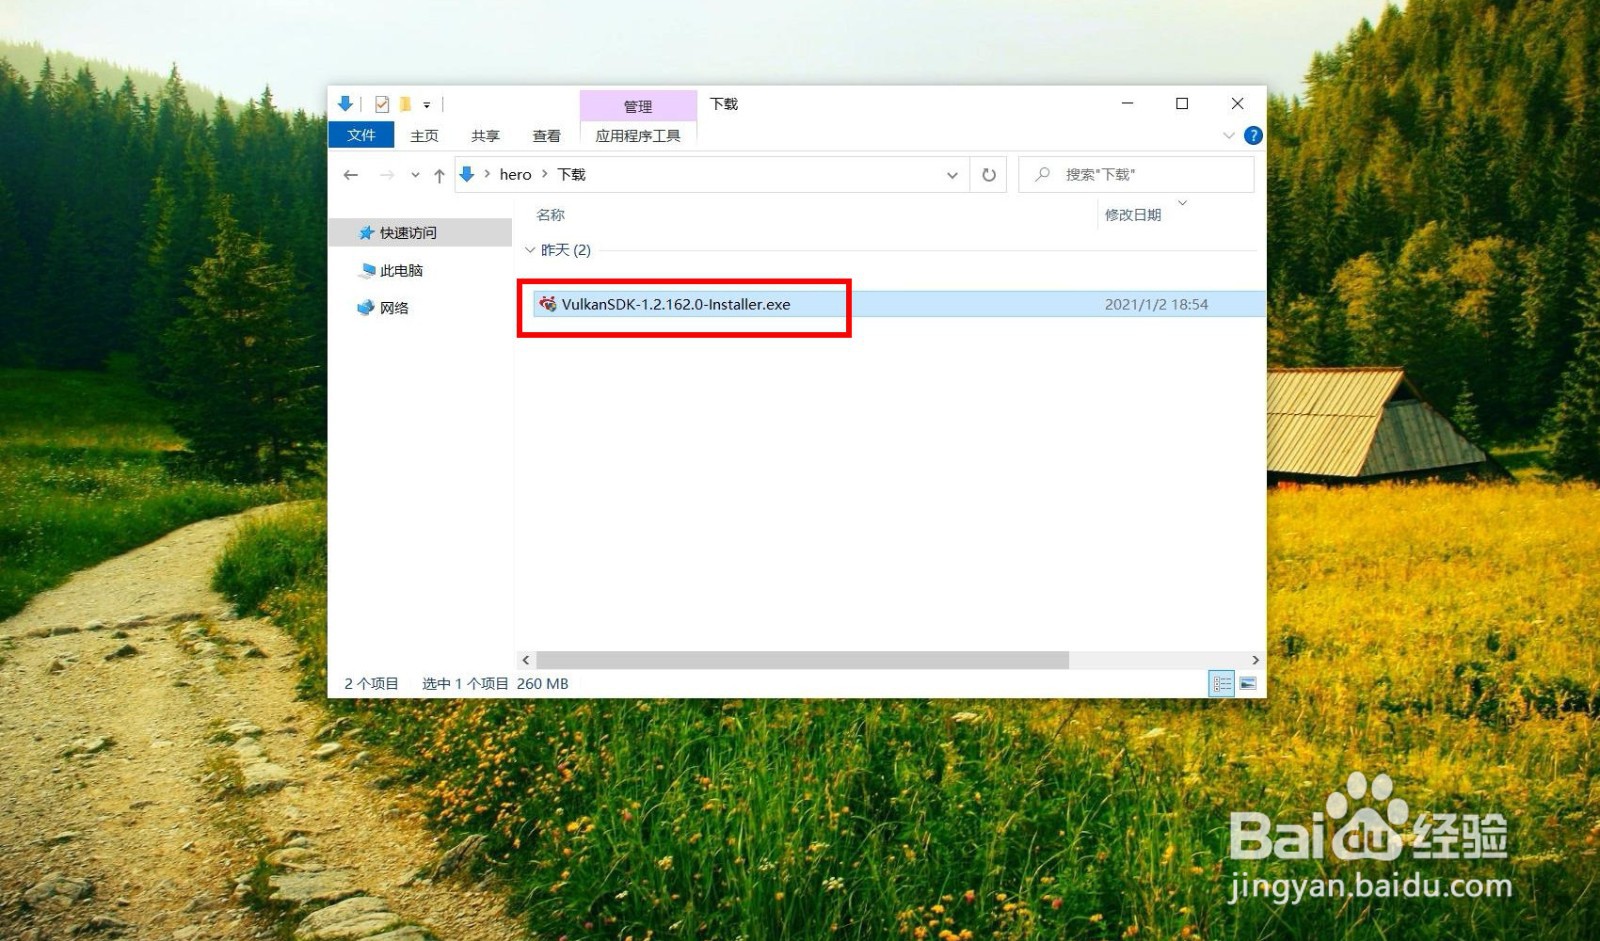Click the search box for 下载

click(x=1136, y=174)
